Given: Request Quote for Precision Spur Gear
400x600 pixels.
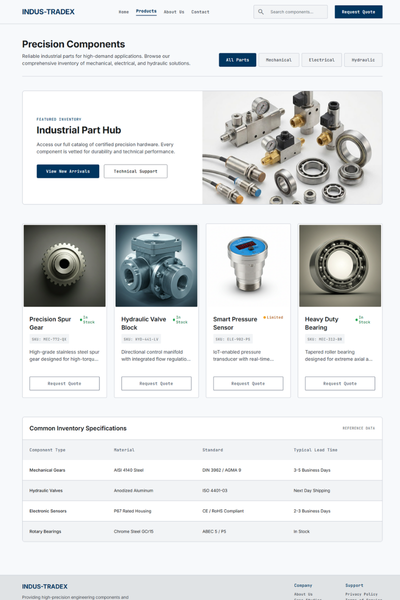Looking at the screenshot, I should 64,383.
